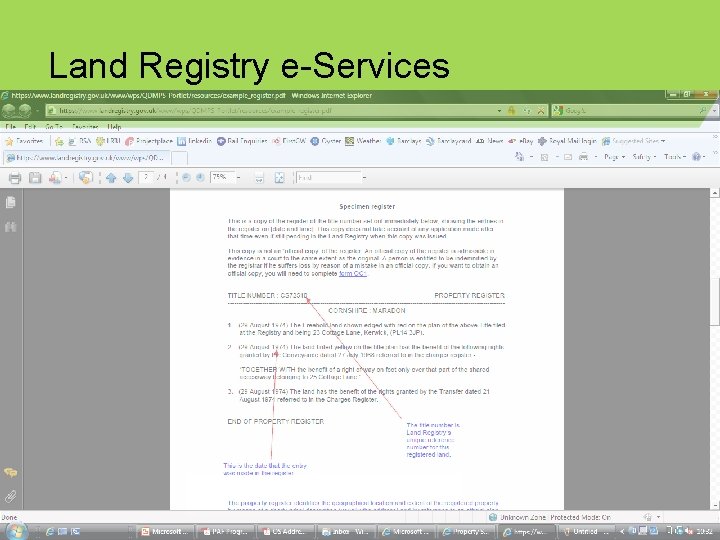The width and height of the screenshot is (720, 540).
Task: Click the scrolling mode icon in PDF toolbar
Action: click(x=259, y=178)
